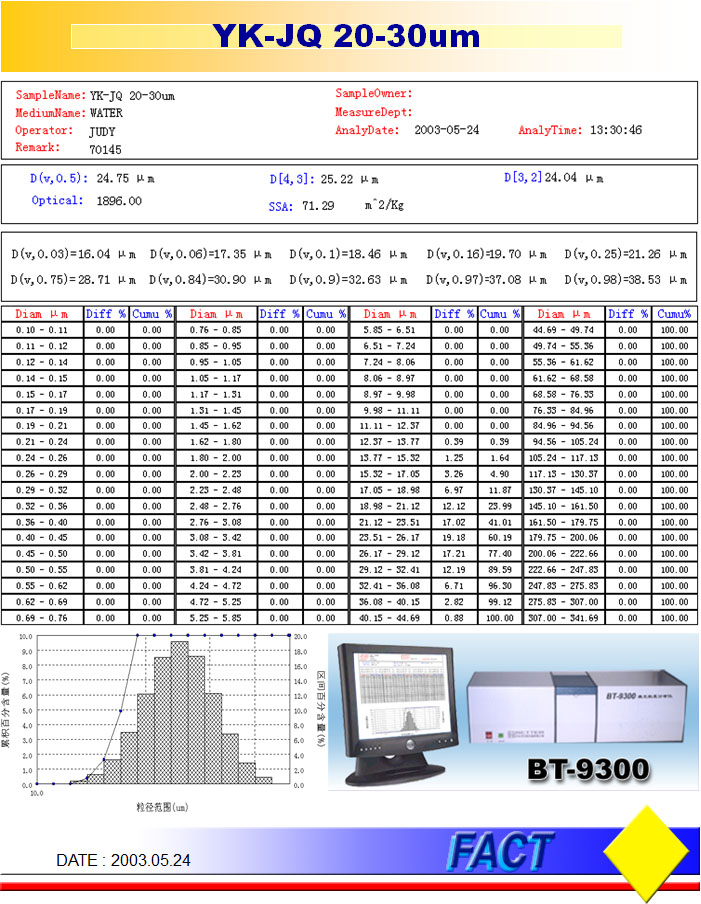Click the "MeasureDept:" label
This screenshot has width=701, height=904.
point(374,112)
